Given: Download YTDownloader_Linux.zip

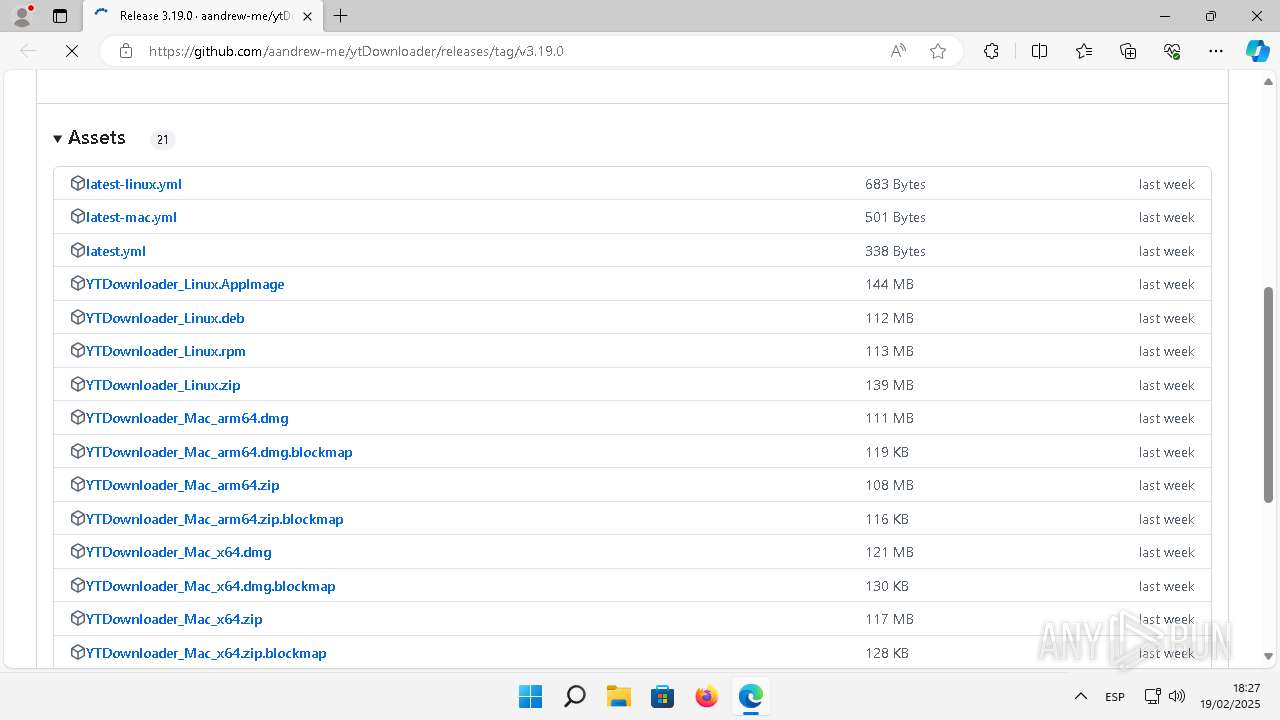Looking at the screenshot, I should tap(163, 385).
